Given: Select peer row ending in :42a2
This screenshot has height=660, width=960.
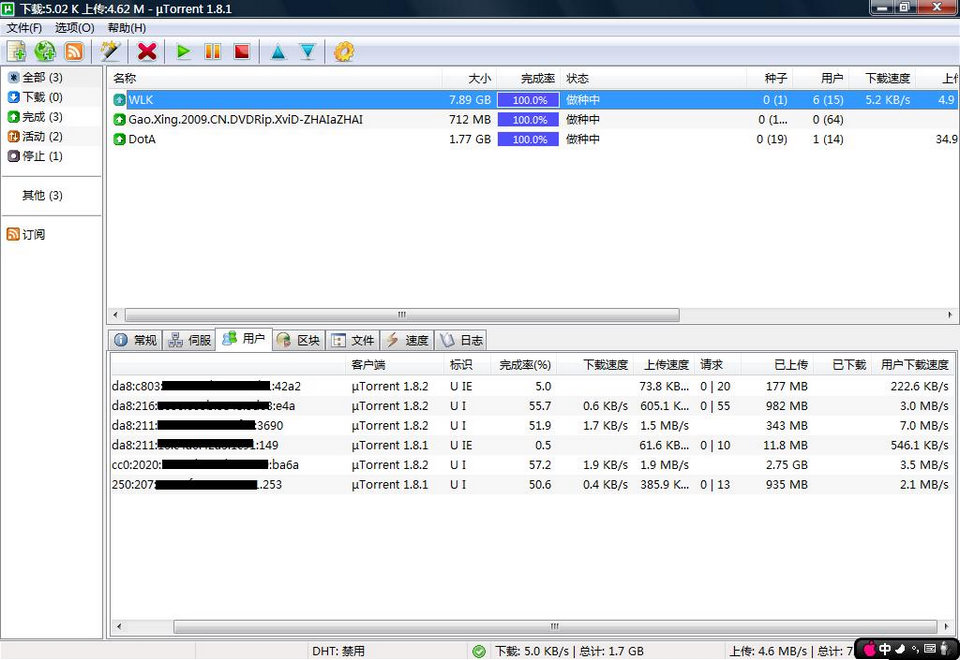Looking at the screenshot, I should 531,386.
